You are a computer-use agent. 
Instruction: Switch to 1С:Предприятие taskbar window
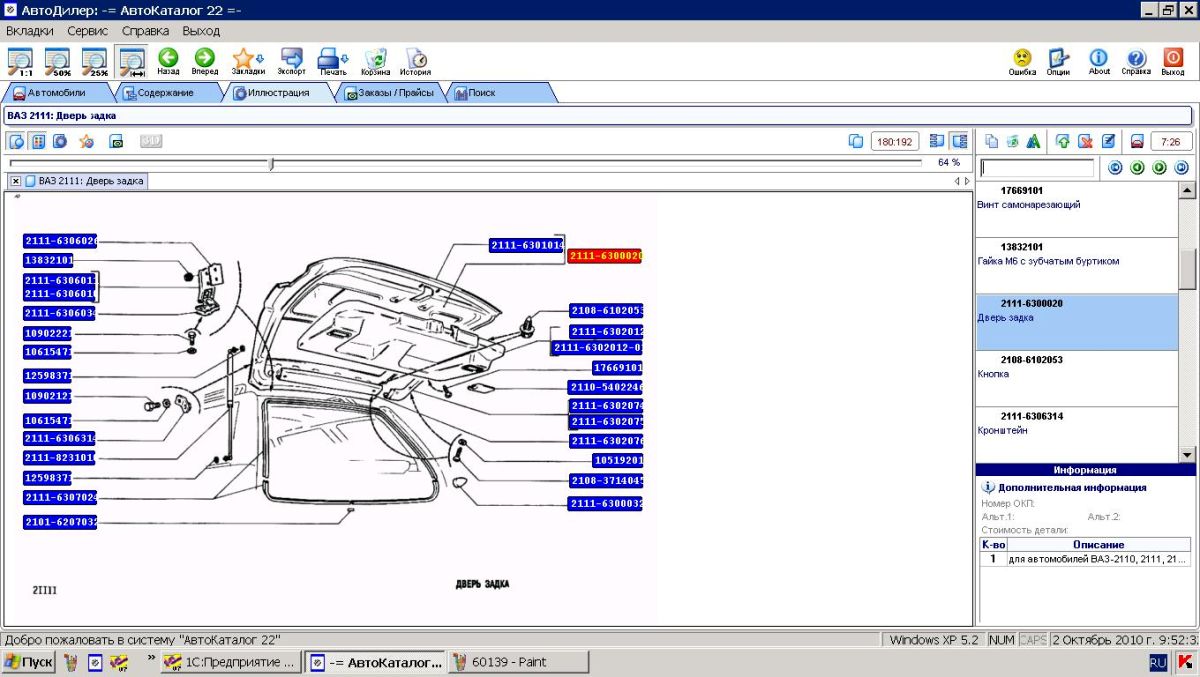point(230,662)
